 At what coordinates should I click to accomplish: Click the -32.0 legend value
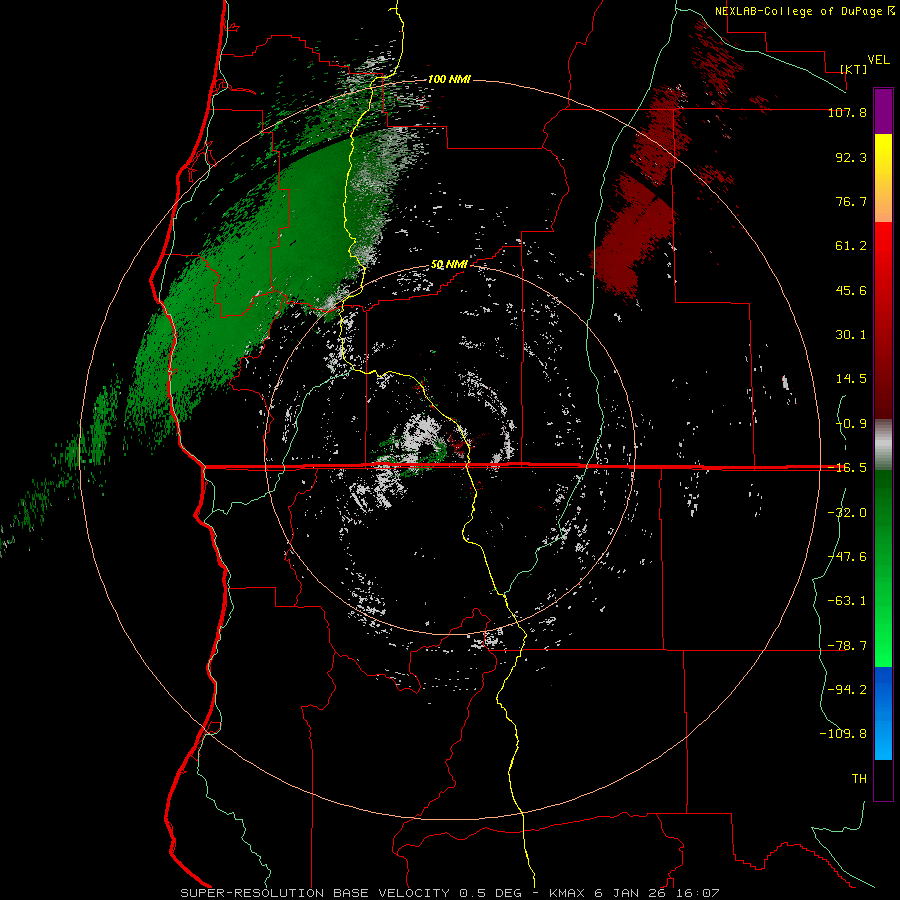[847, 513]
